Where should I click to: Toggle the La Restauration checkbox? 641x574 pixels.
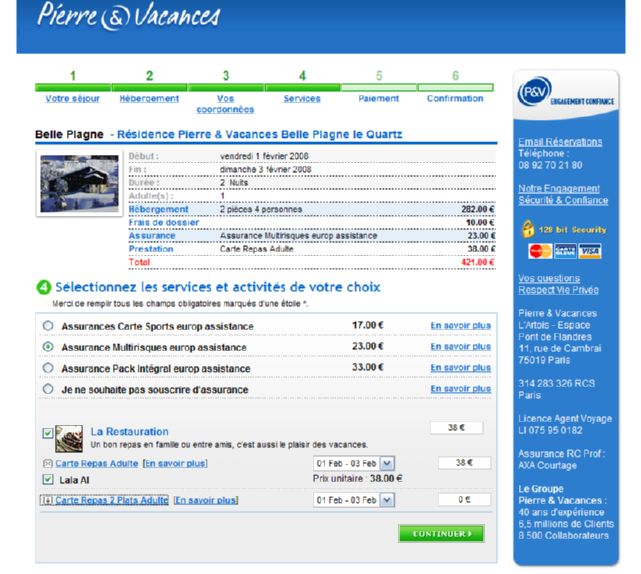(48, 433)
